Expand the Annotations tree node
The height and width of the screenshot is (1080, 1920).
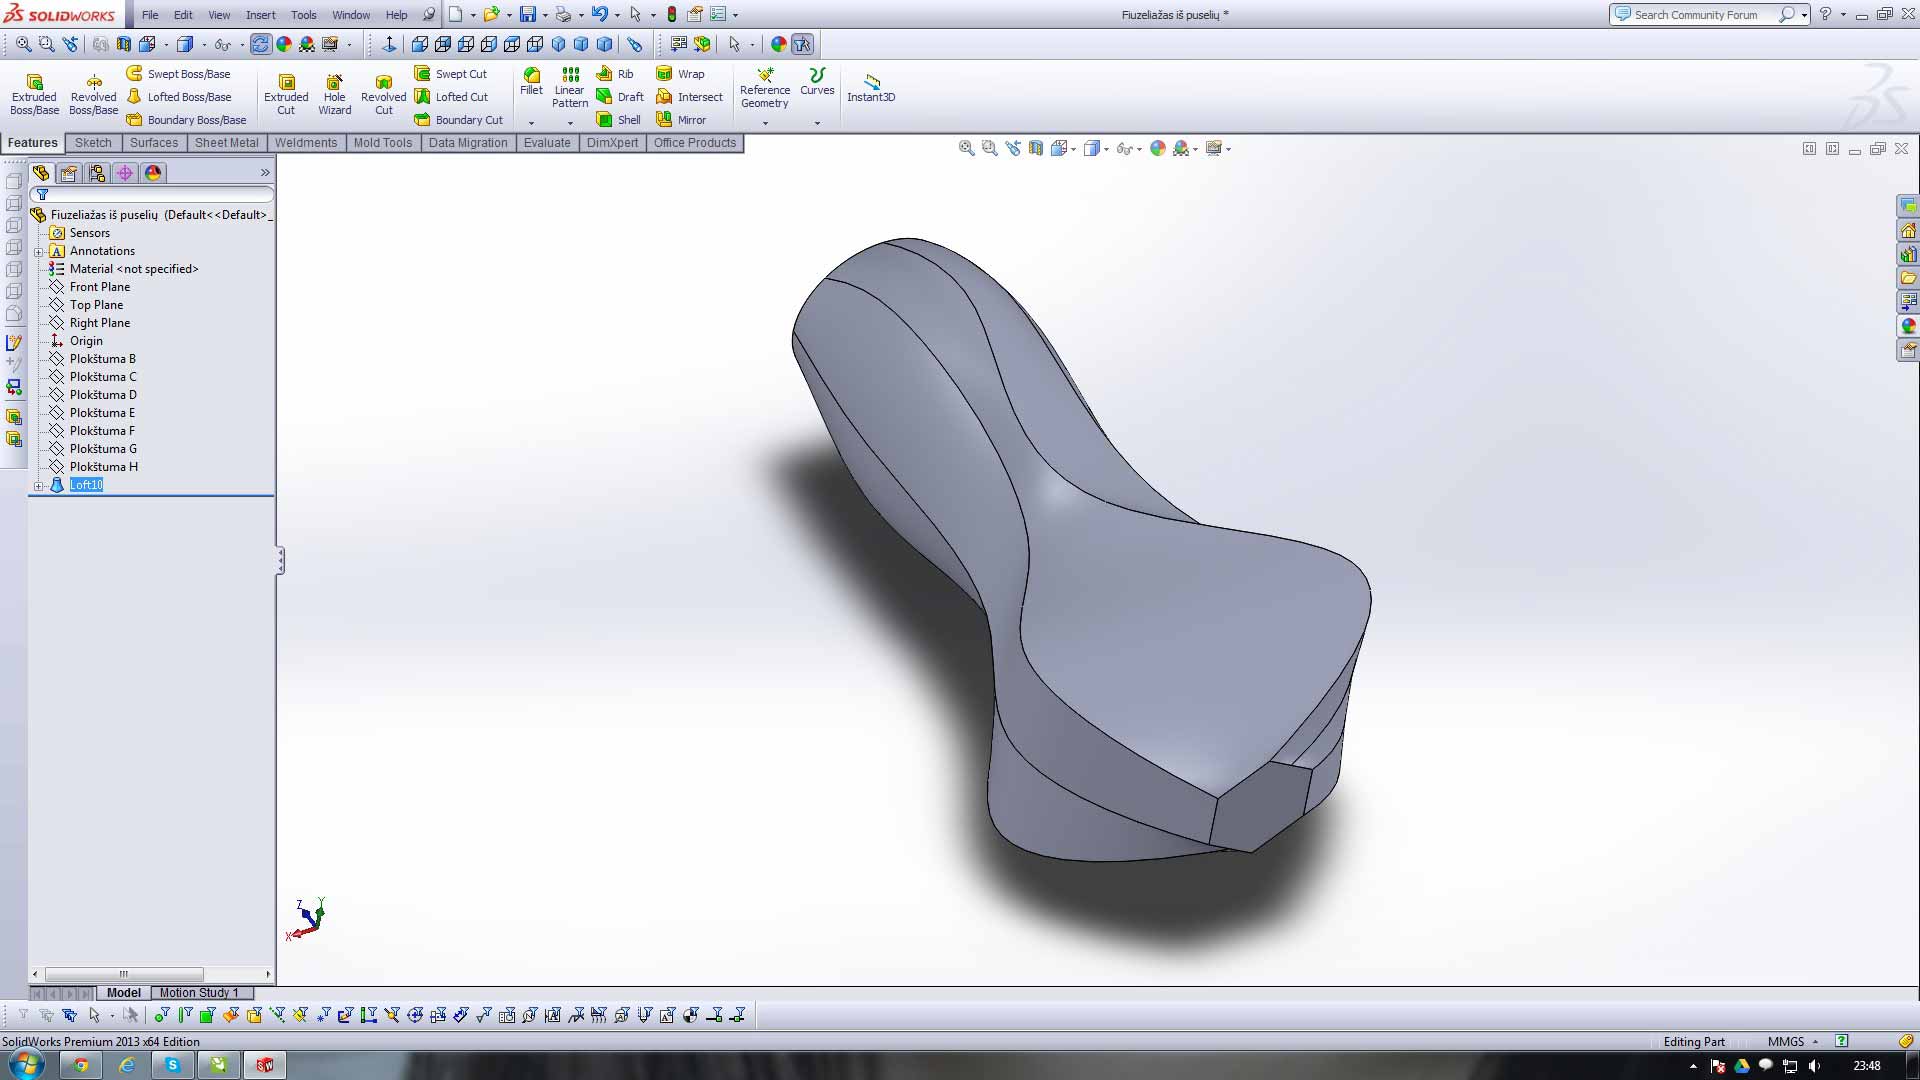(x=39, y=252)
